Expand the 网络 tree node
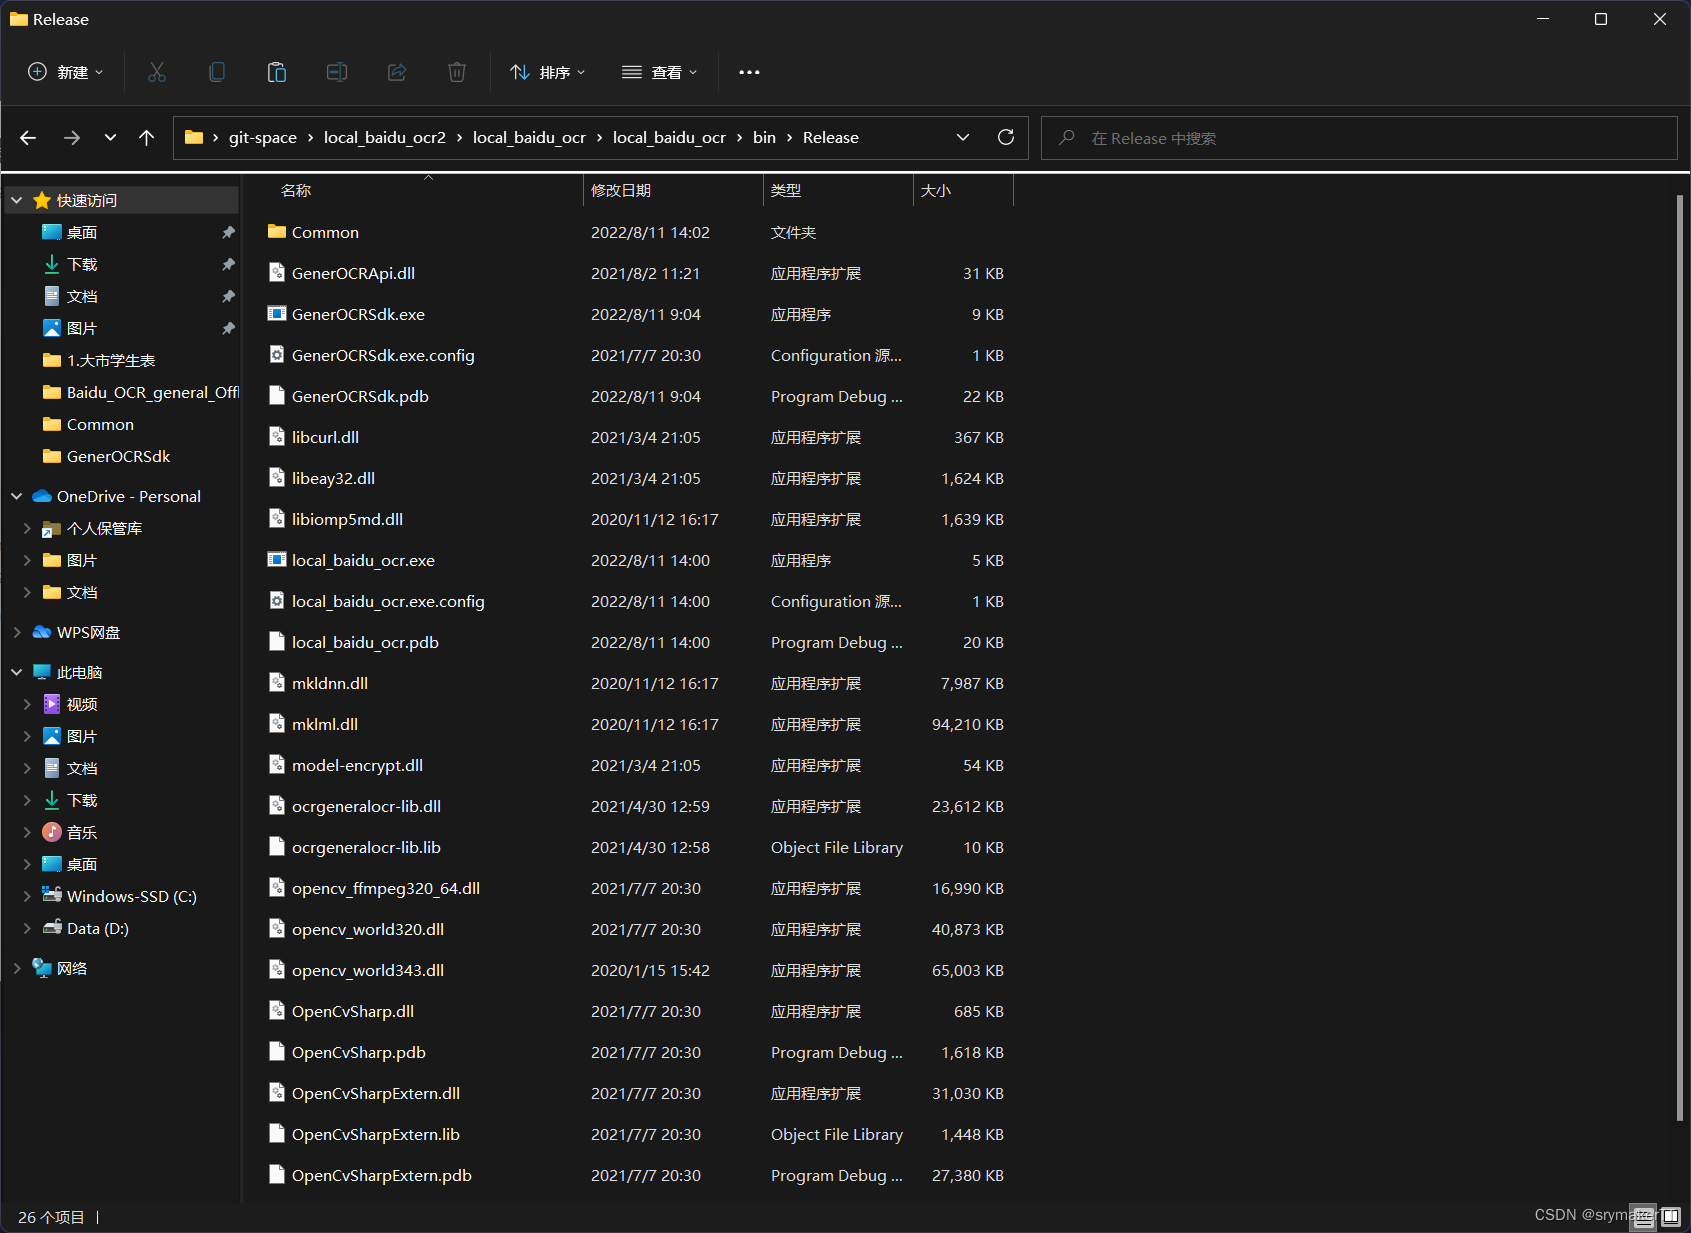 coord(16,968)
